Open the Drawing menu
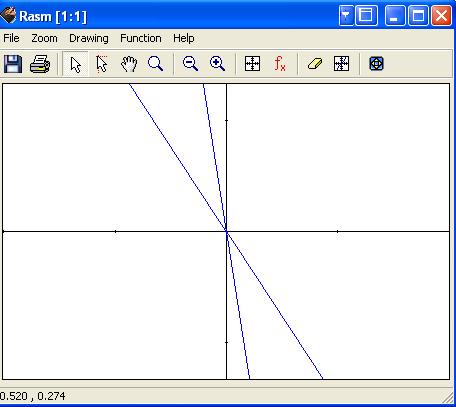This screenshot has height=407, width=456. tap(89, 38)
